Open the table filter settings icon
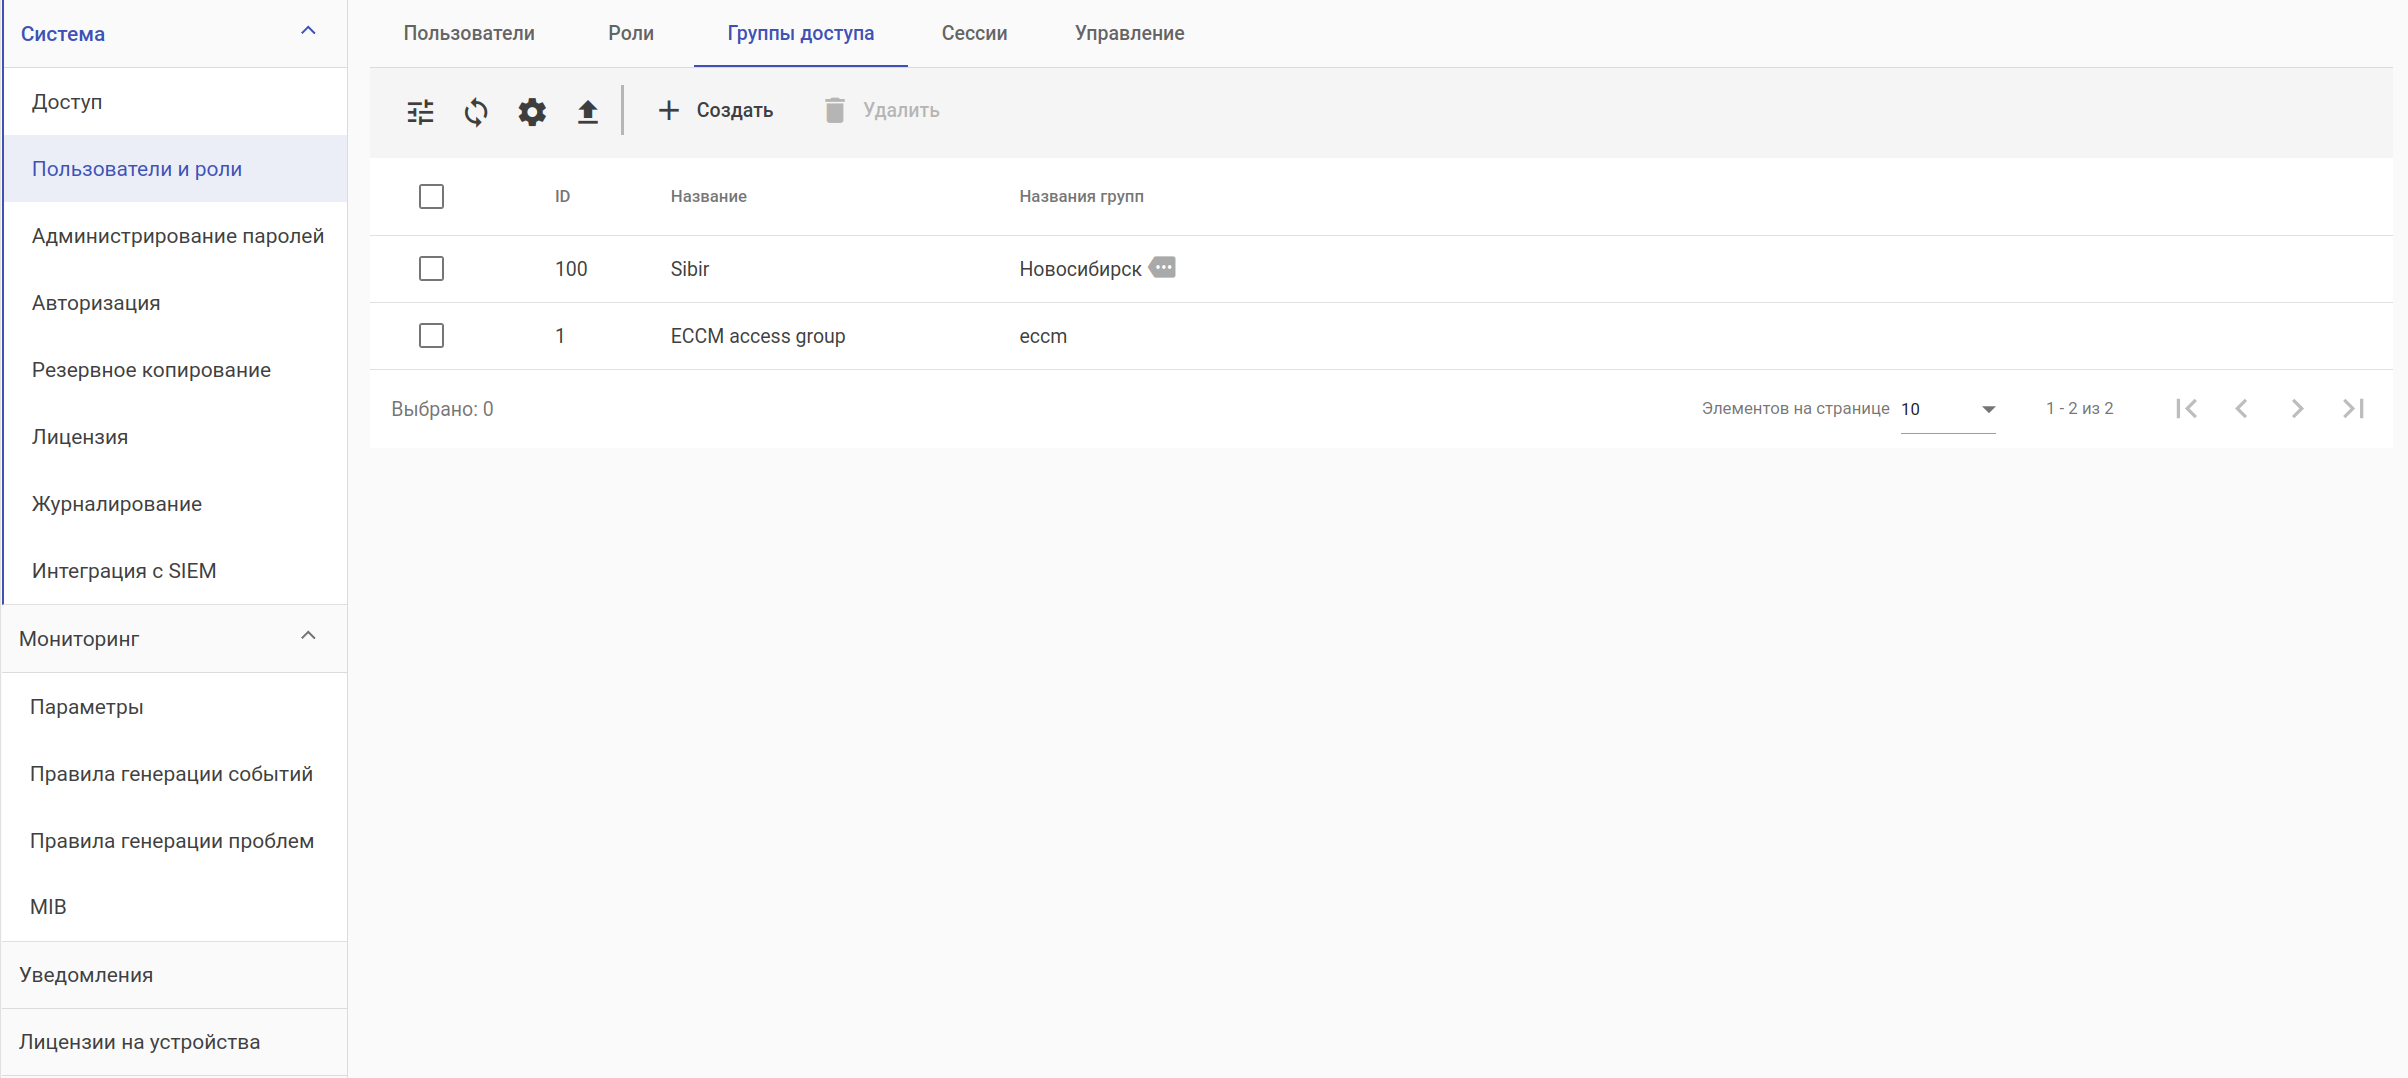 (420, 111)
